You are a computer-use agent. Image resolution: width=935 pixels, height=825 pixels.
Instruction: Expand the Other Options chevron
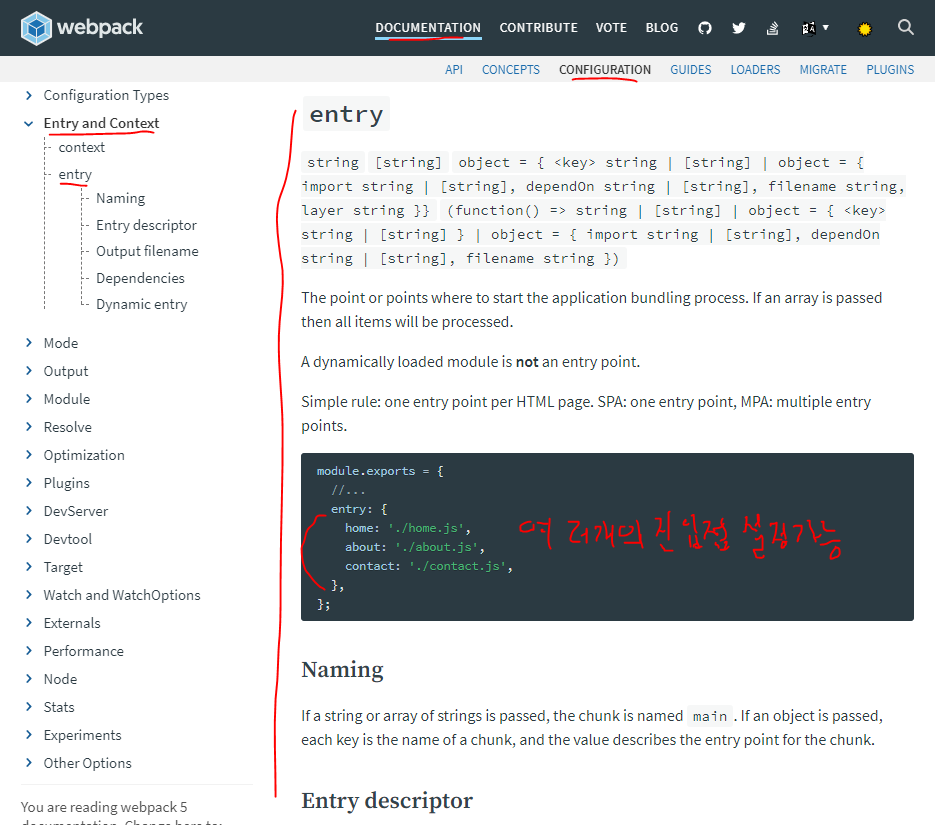[x=29, y=762]
